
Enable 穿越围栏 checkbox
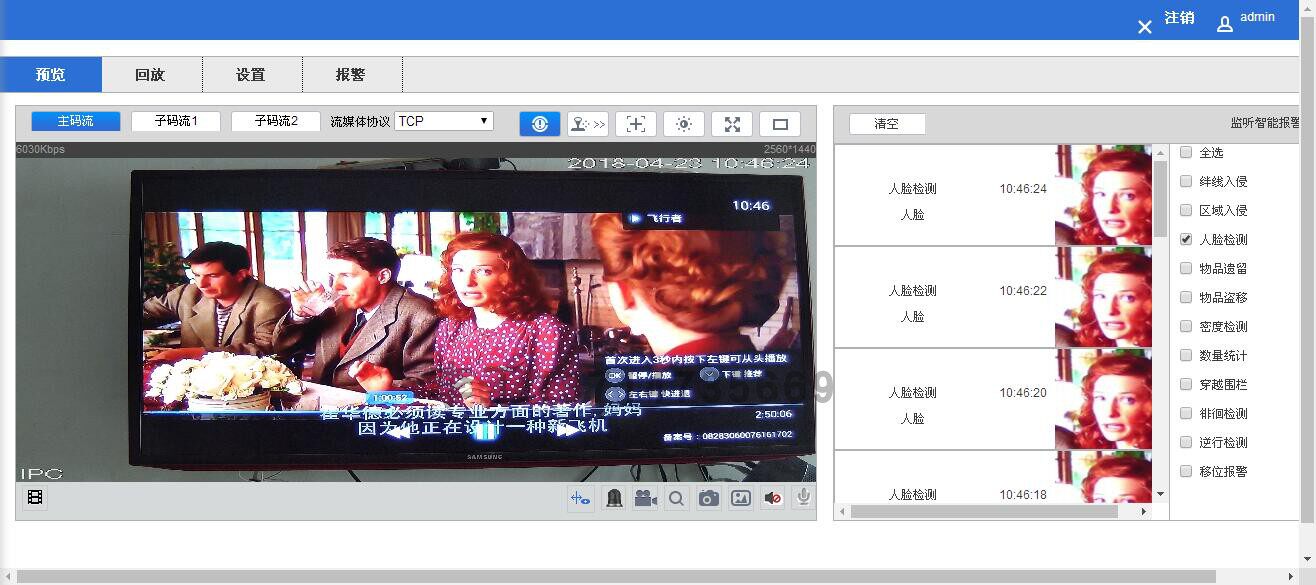(x=1186, y=385)
